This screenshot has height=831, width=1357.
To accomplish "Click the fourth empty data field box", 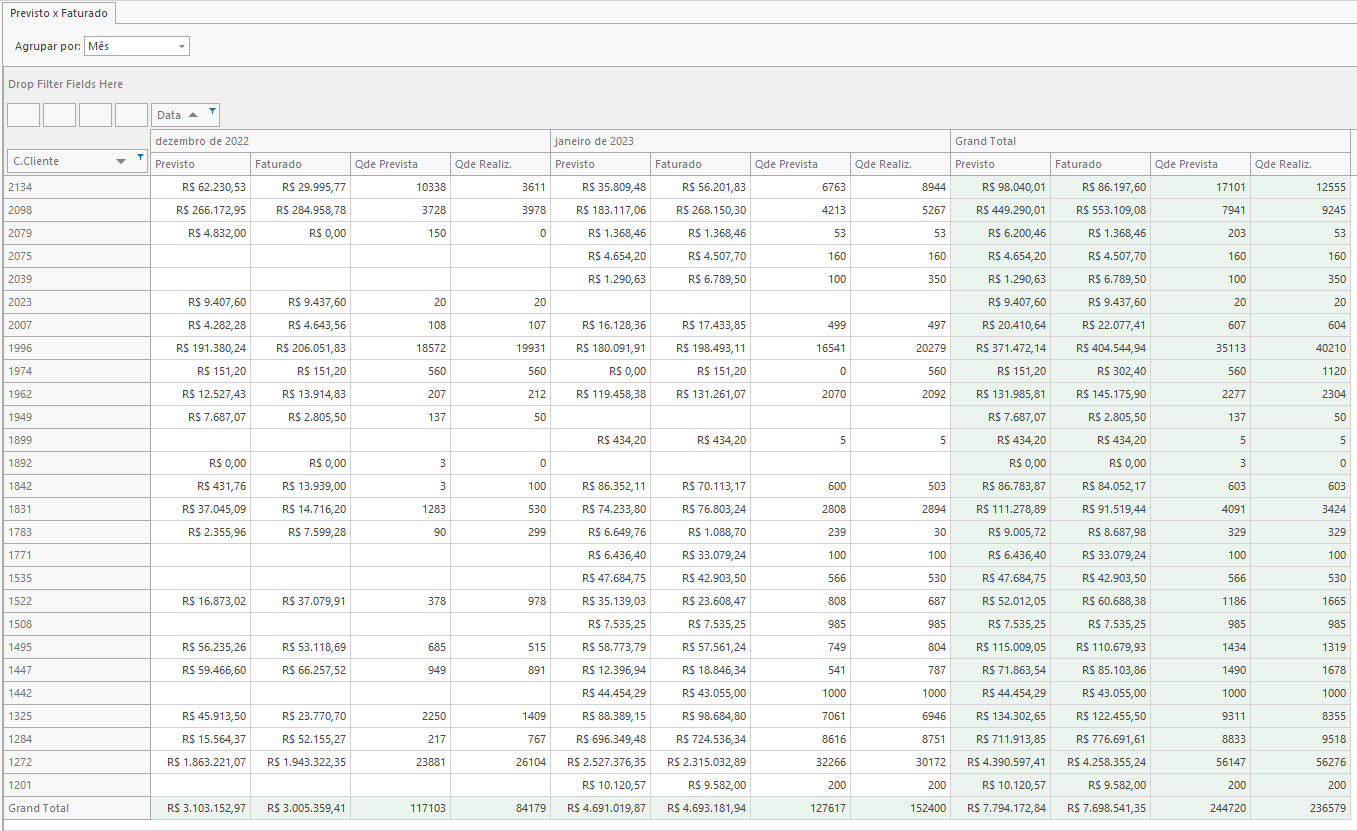I will tap(131, 114).
